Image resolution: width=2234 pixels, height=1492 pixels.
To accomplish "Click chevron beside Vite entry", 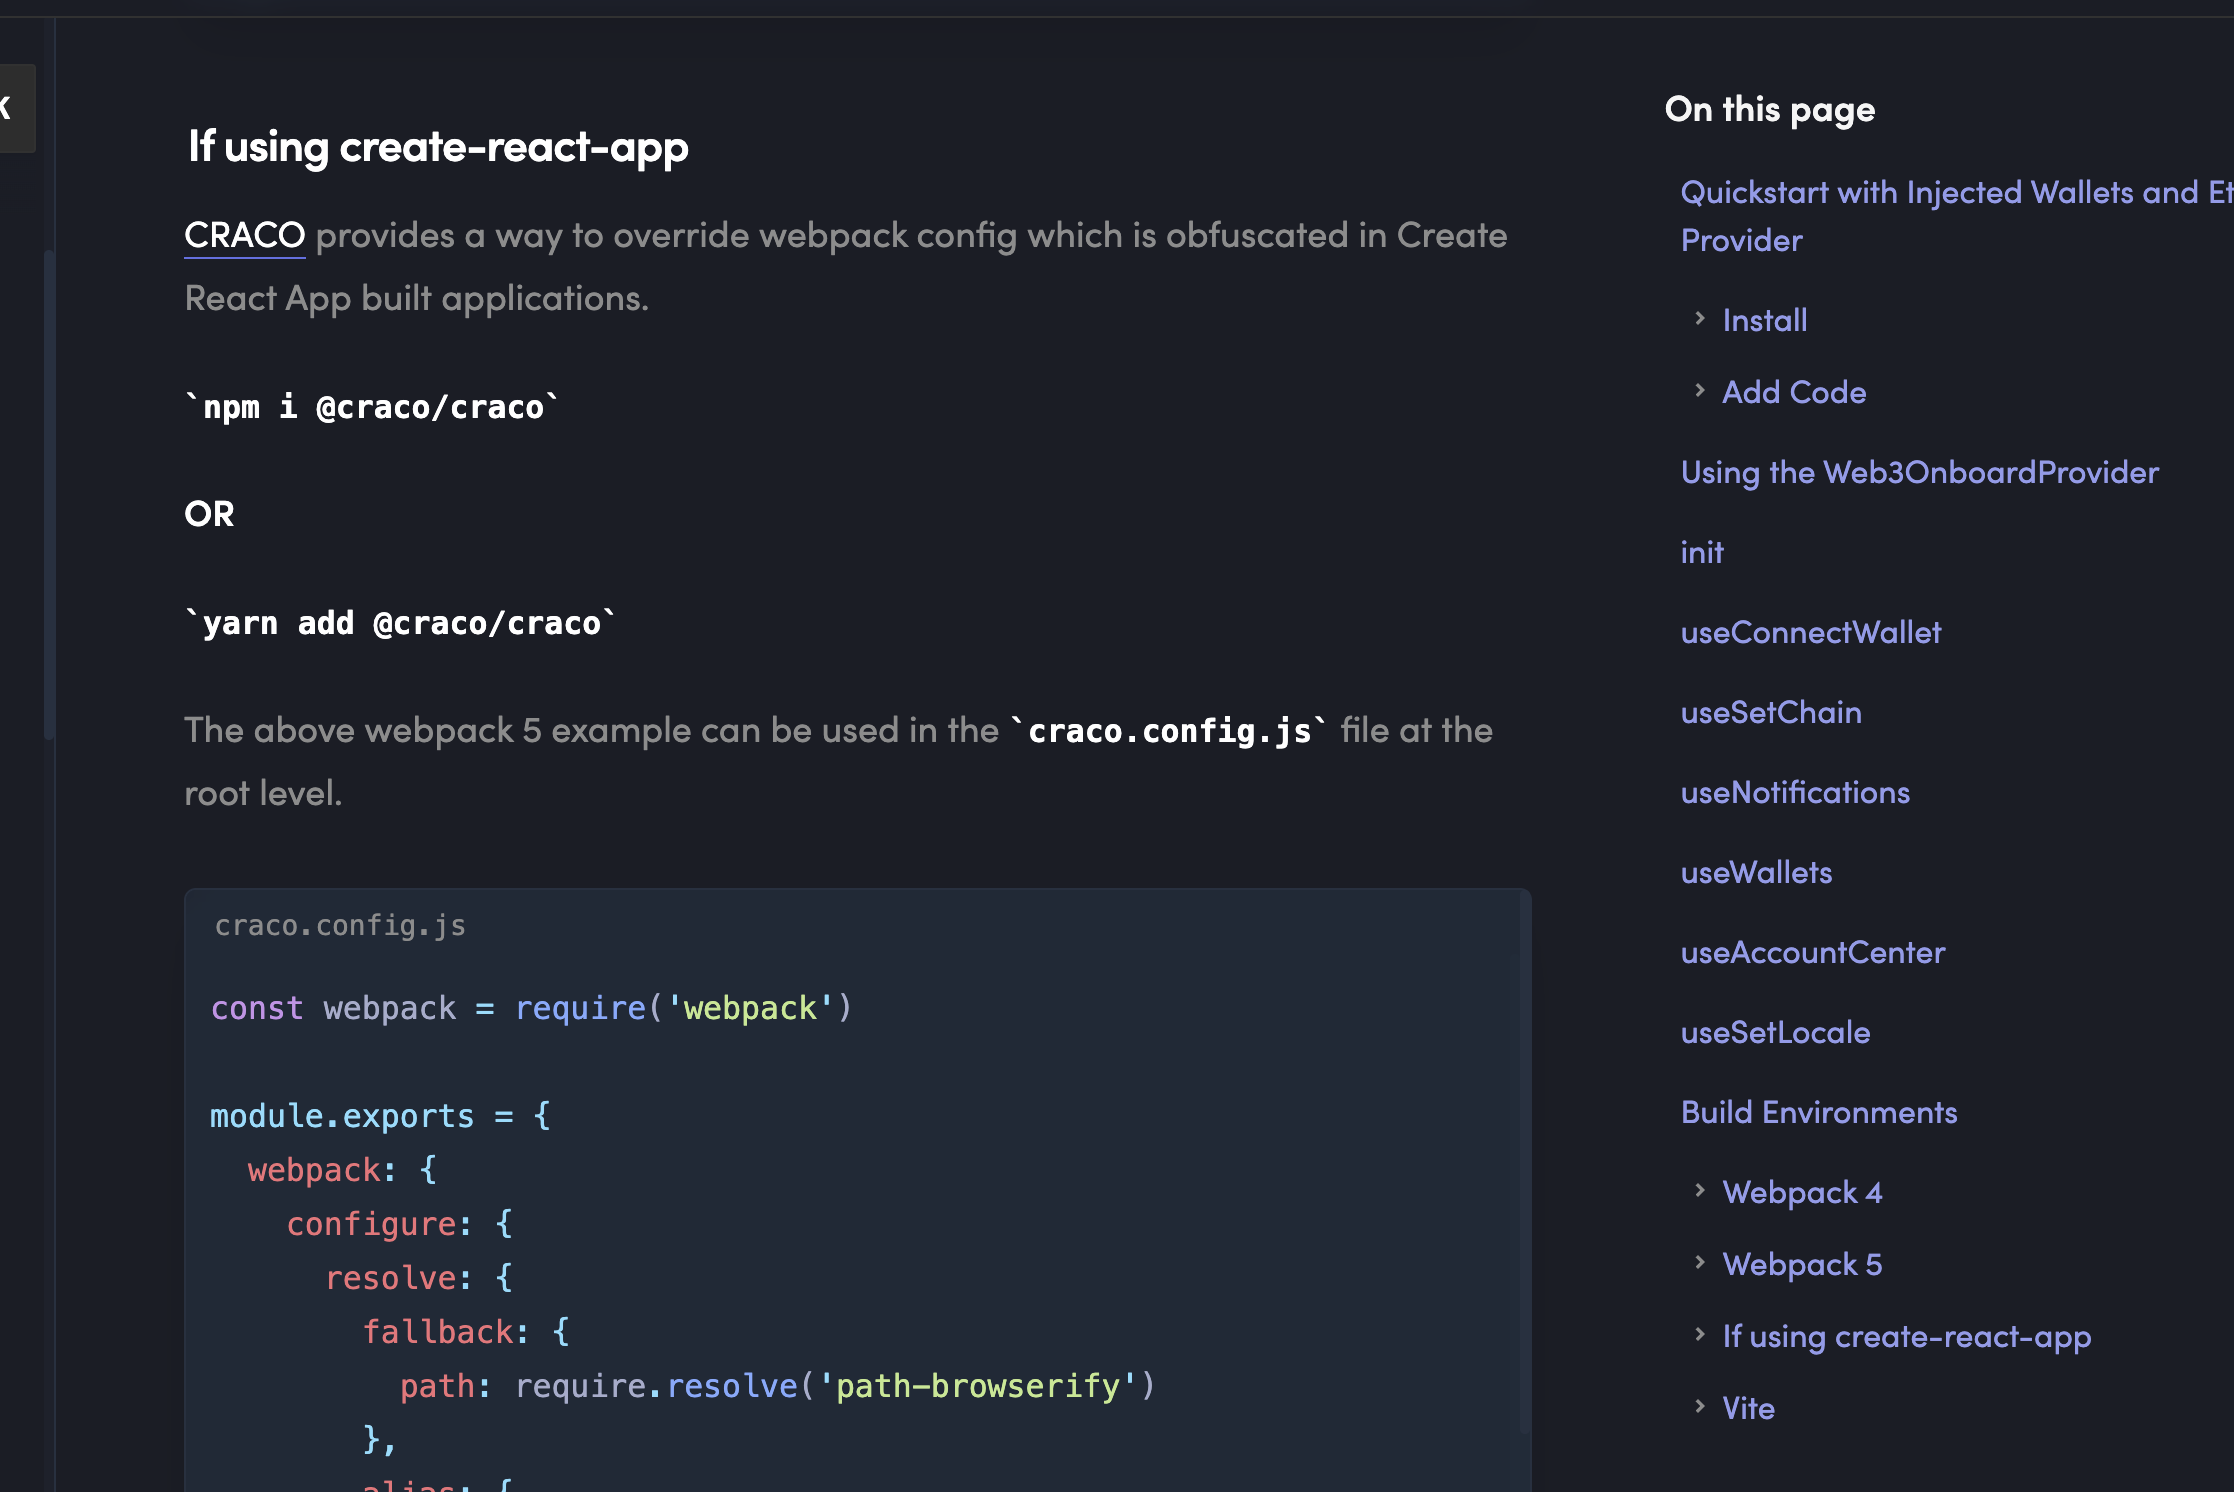I will pos(1699,1406).
